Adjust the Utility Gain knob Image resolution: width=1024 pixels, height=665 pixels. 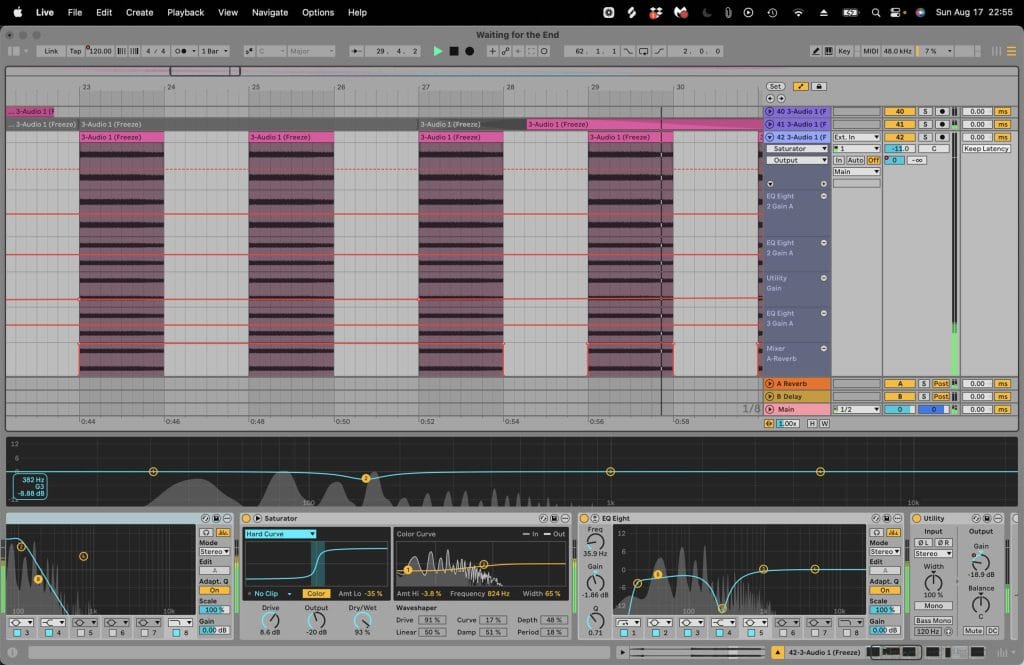pyautogui.click(x=981, y=562)
